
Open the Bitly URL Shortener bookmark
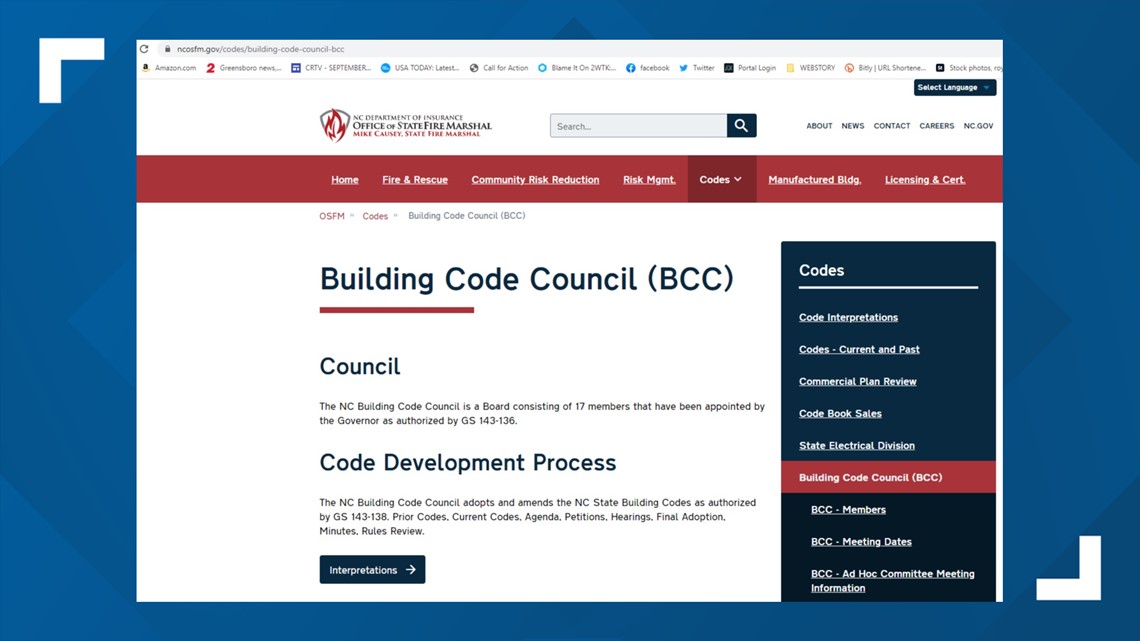(x=886, y=68)
